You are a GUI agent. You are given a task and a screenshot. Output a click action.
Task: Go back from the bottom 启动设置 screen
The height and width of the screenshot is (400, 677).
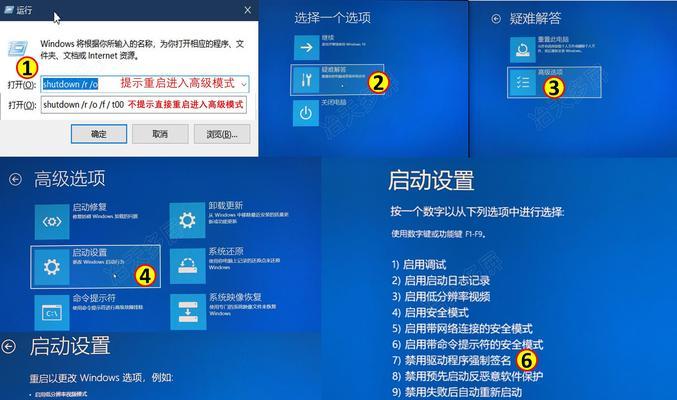(x=9, y=346)
